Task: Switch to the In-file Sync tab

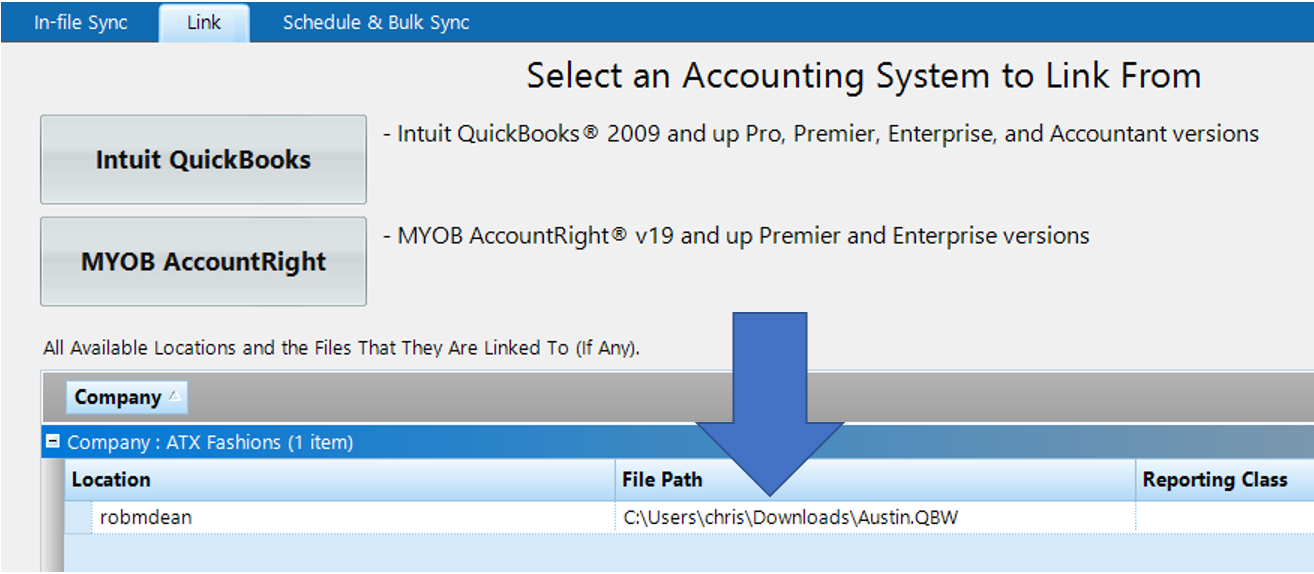Action: tap(80, 23)
